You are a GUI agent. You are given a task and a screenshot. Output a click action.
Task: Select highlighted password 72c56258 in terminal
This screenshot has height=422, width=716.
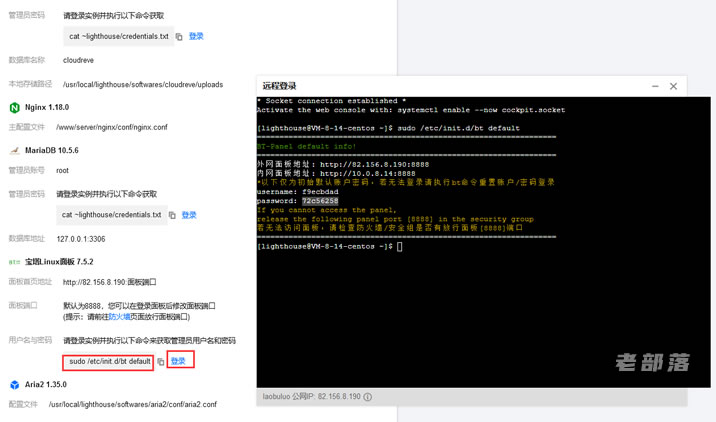coord(320,201)
